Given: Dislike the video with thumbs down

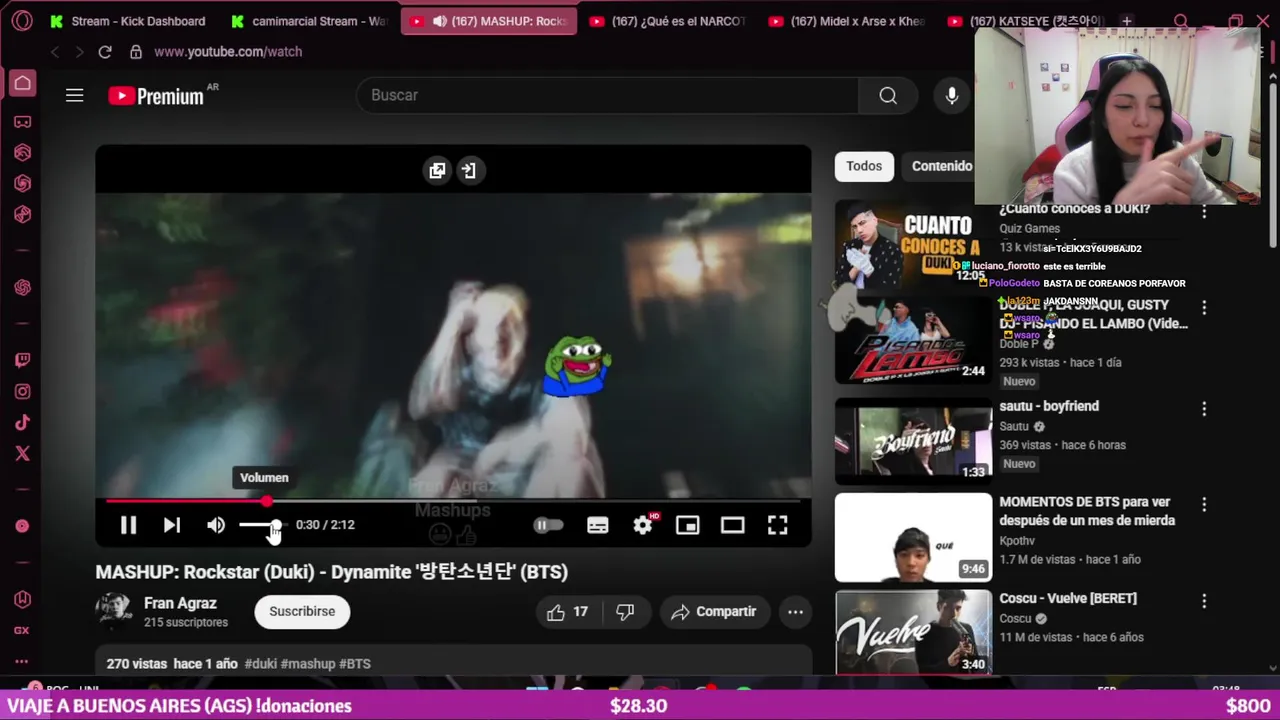Looking at the screenshot, I should click(x=626, y=612).
